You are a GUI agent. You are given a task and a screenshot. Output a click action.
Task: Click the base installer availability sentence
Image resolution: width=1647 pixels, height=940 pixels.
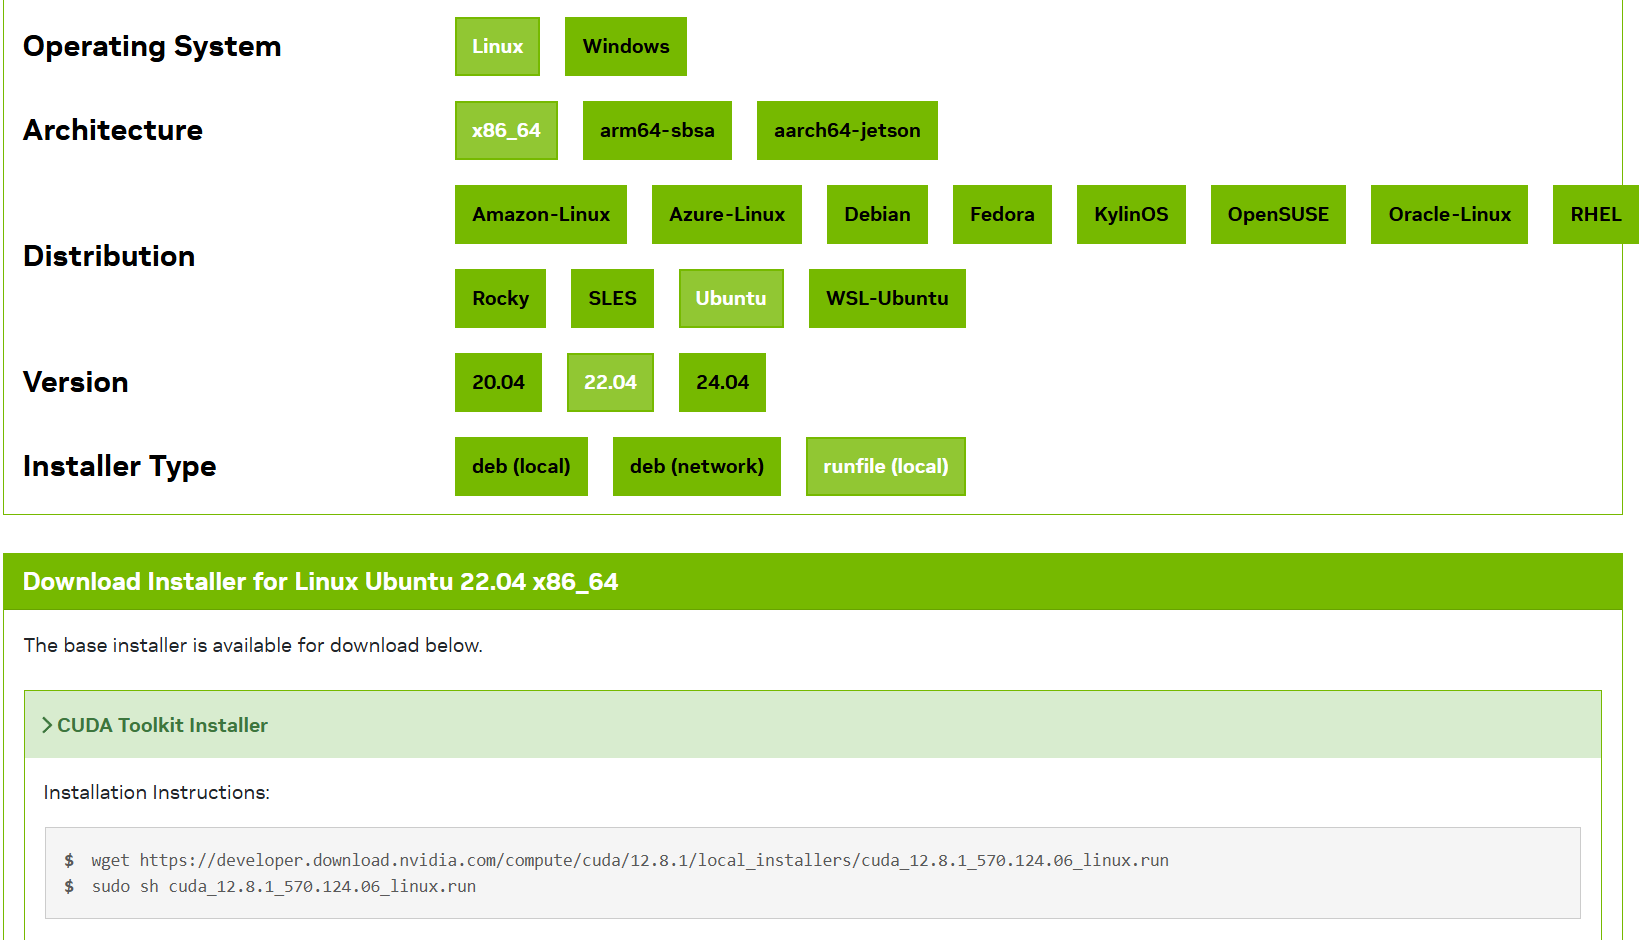point(253,645)
